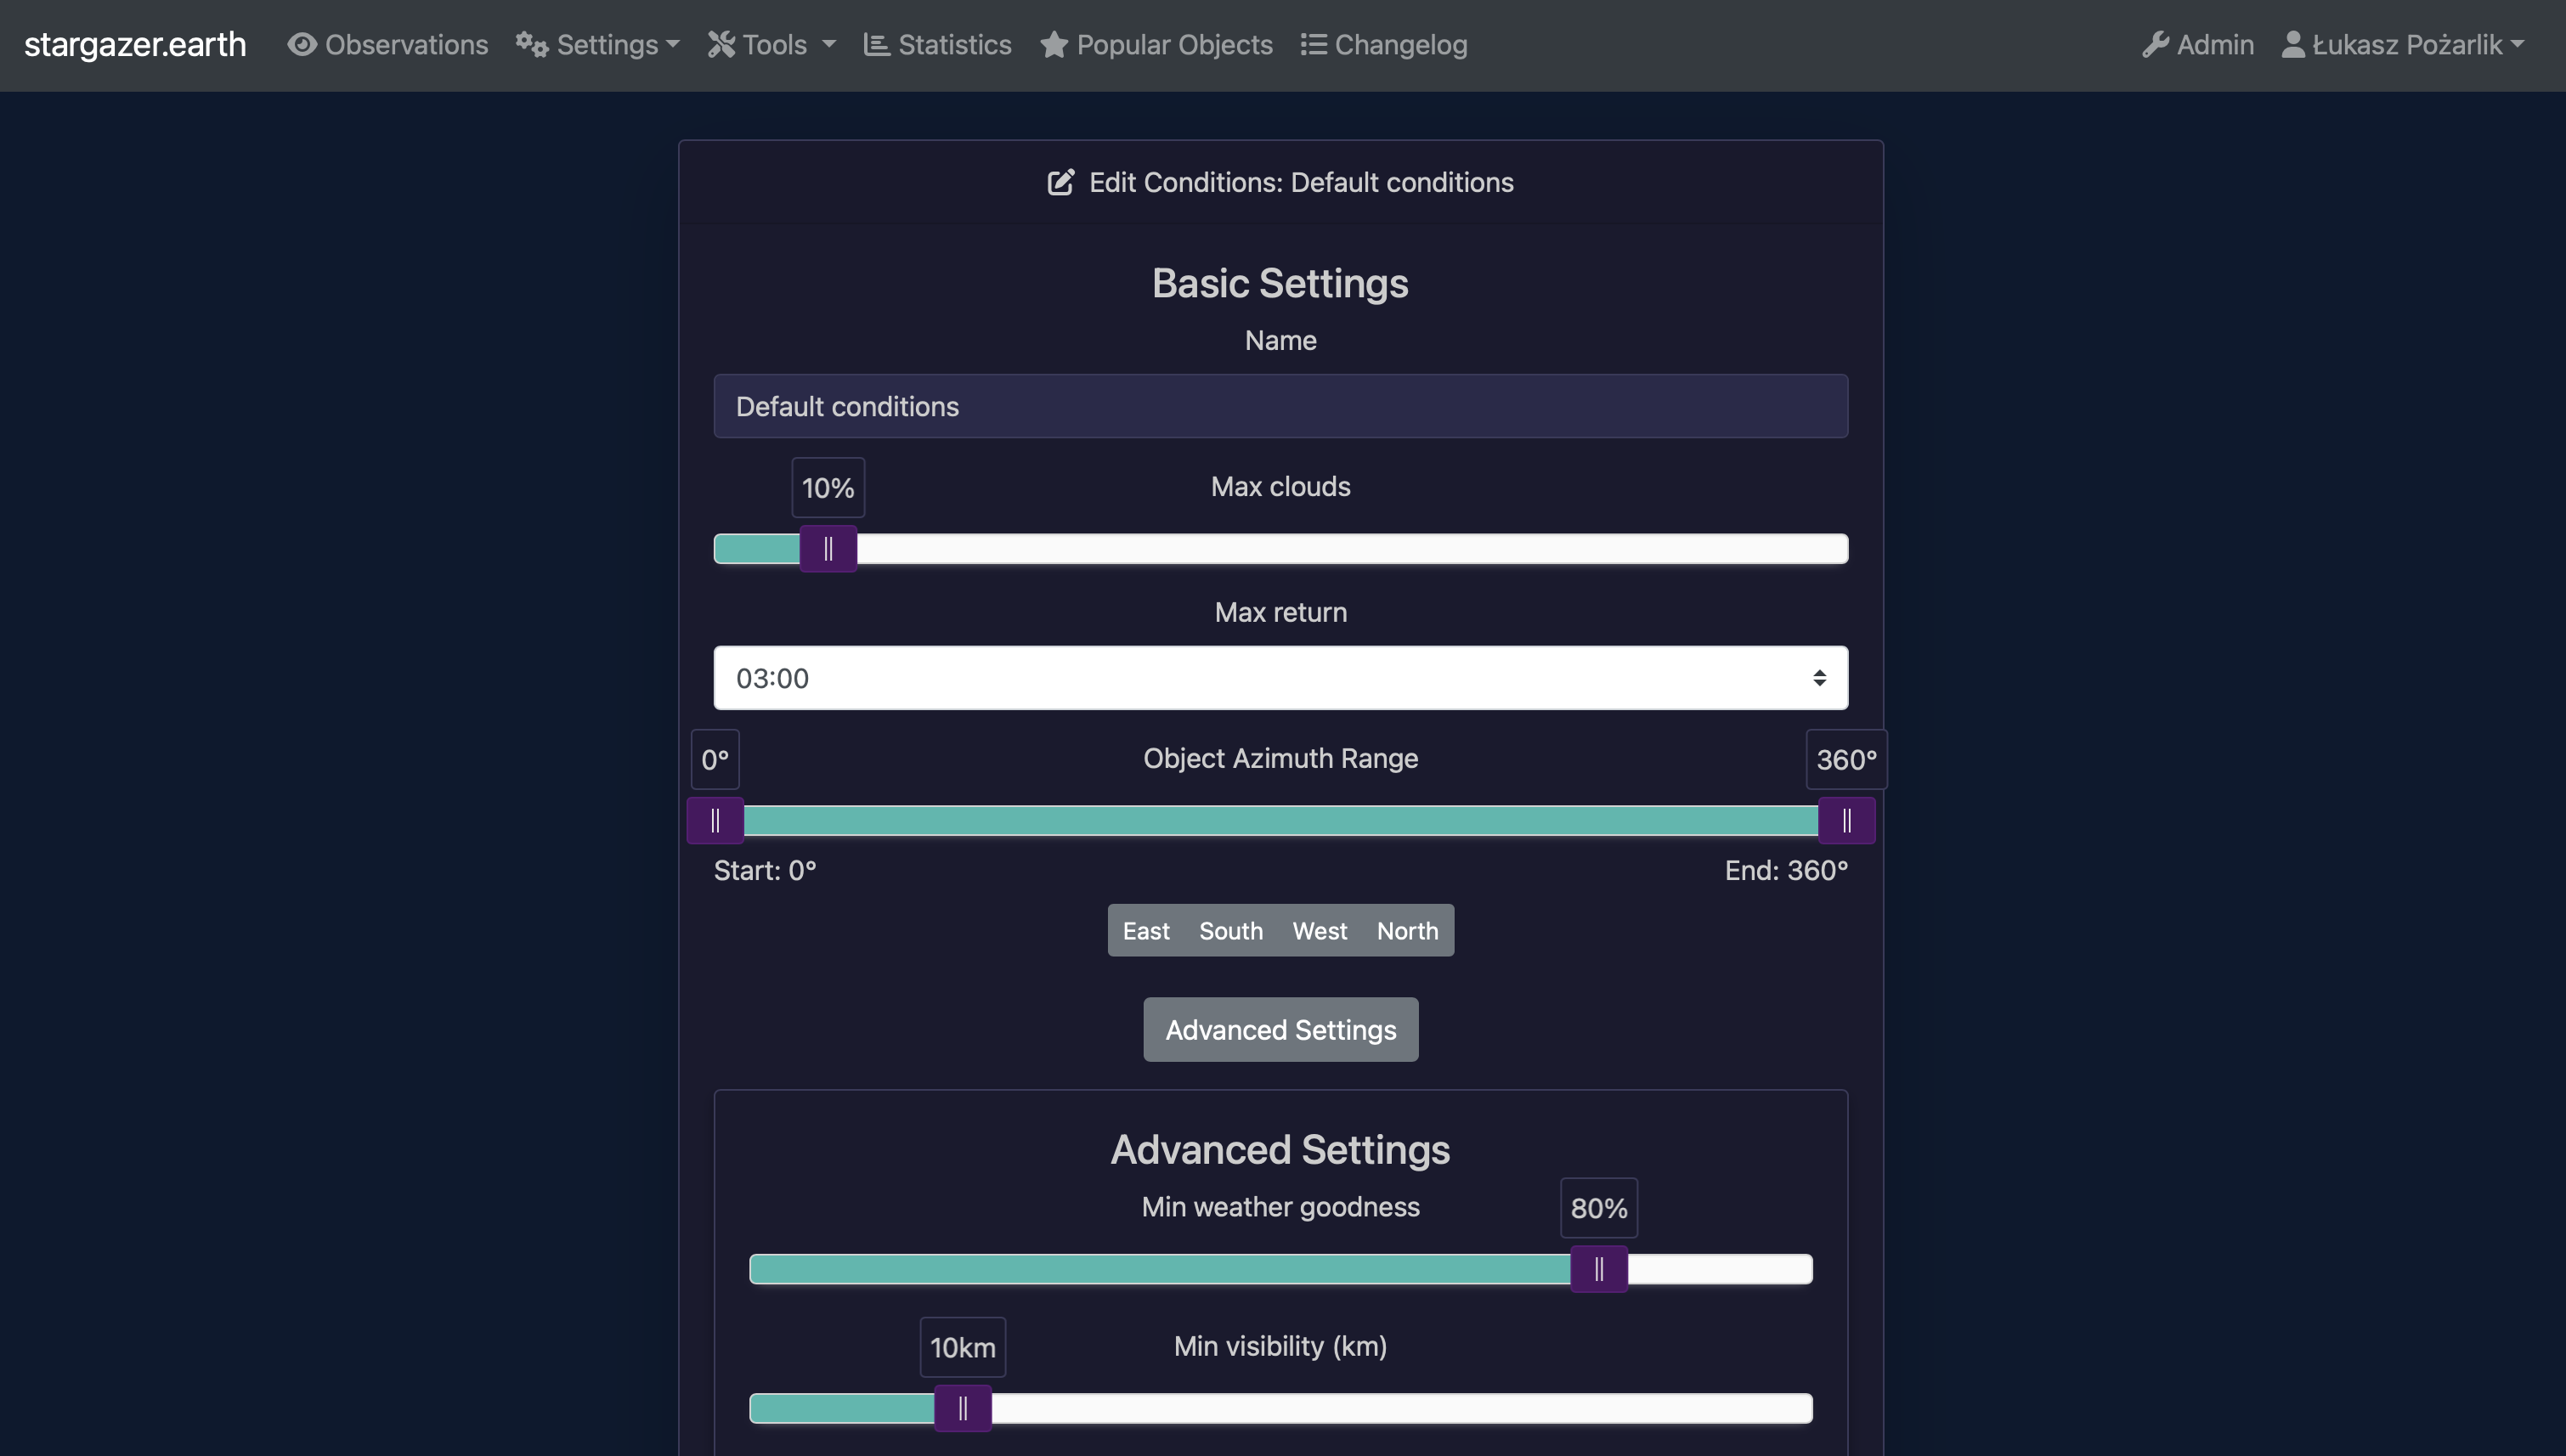
Task: Click the chart icon beside Statistics
Action: point(877,45)
